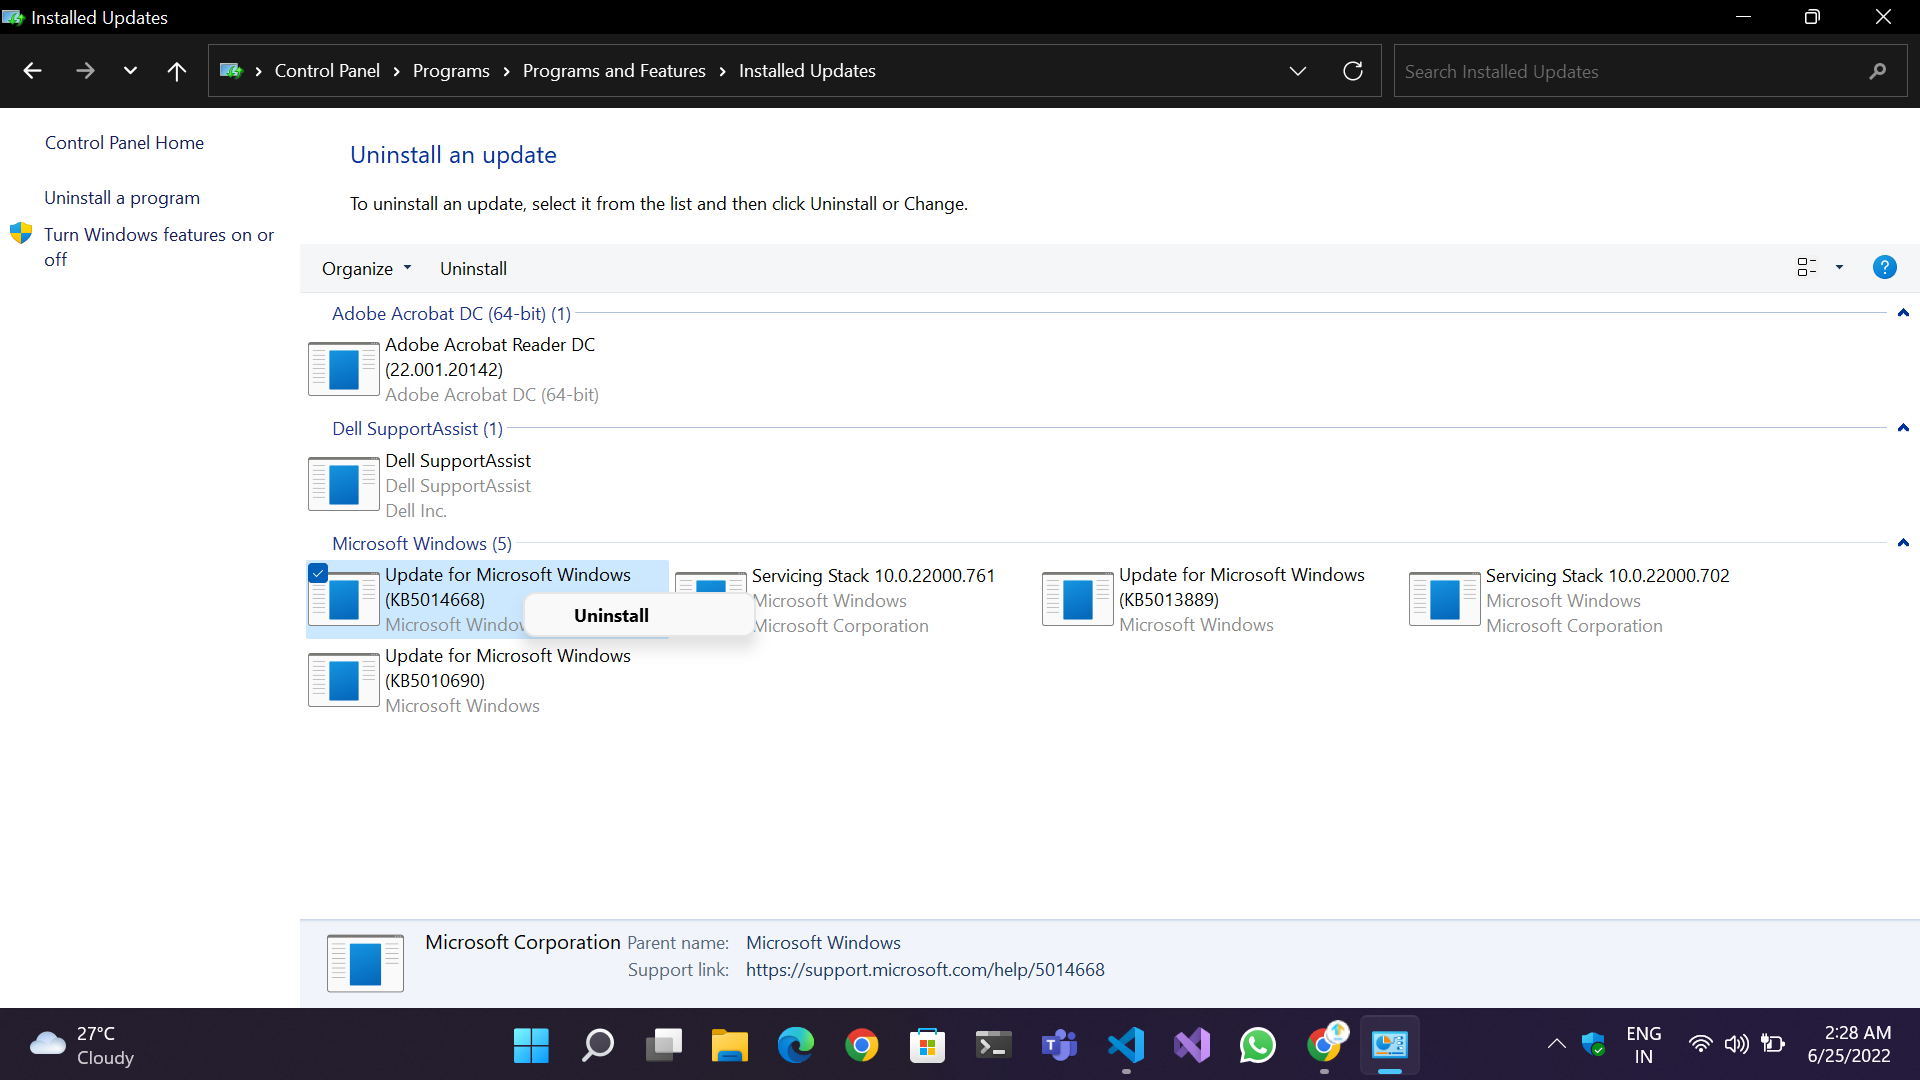Collapse the Adobe Acrobat DC group
Viewport: 1920px width, 1080px height.
[1903, 313]
